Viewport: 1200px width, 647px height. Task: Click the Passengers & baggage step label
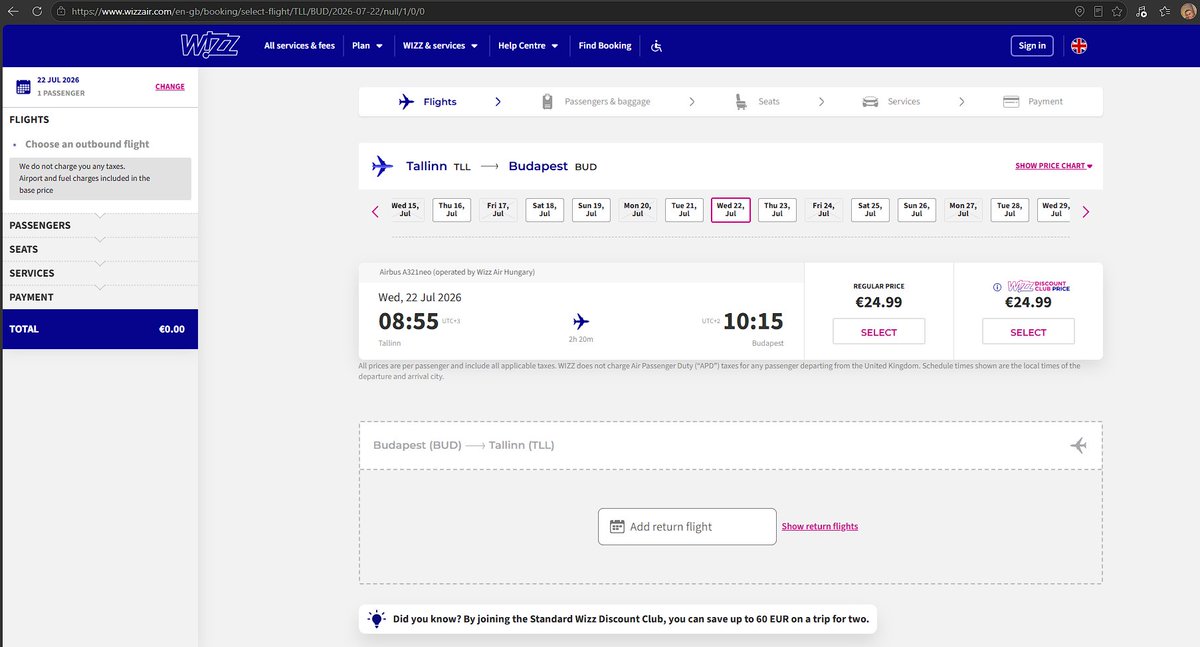coord(607,101)
